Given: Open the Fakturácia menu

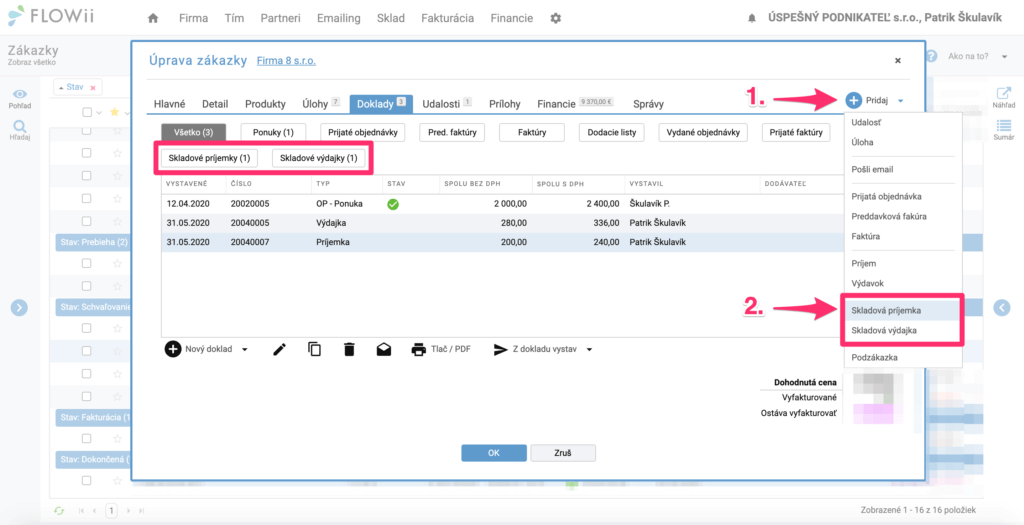Looking at the screenshot, I should click(x=447, y=18).
